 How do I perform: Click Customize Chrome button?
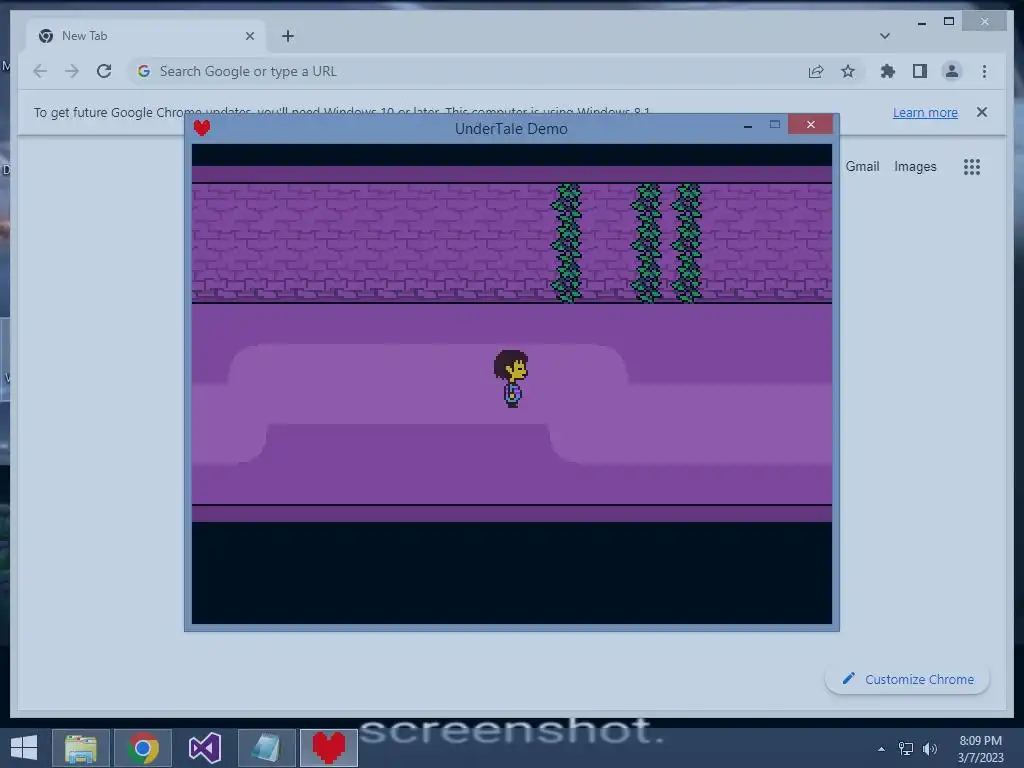[x=907, y=679]
